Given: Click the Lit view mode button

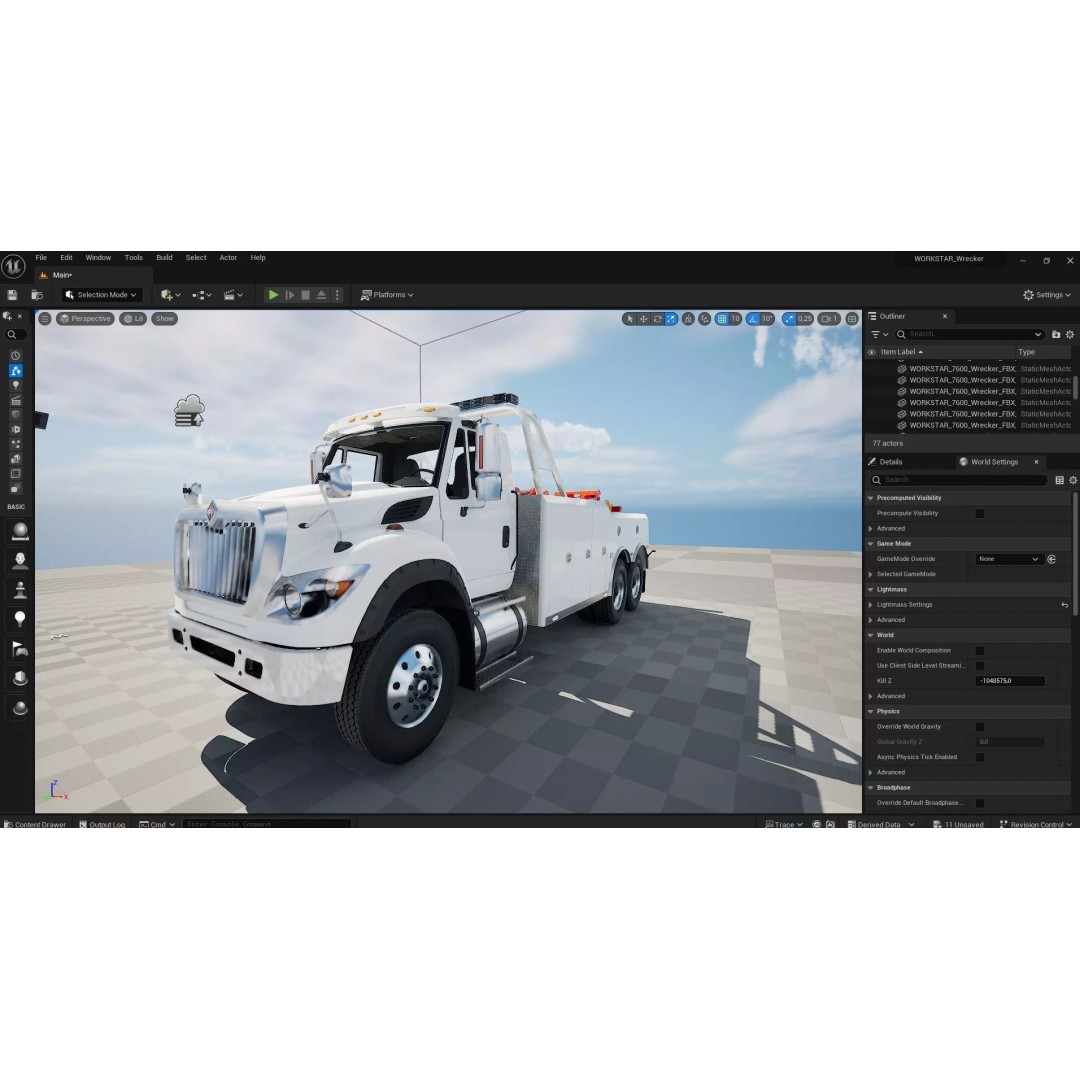Looking at the screenshot, I should [x=133, y=319].
